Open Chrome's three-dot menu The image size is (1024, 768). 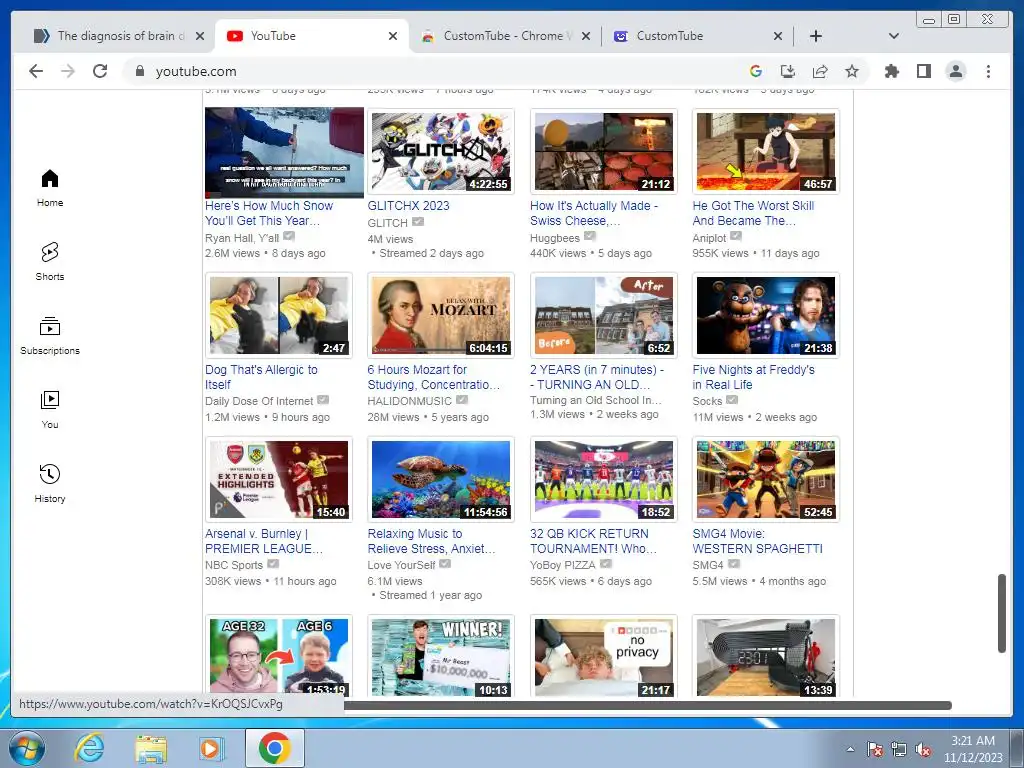click(988, 71)
